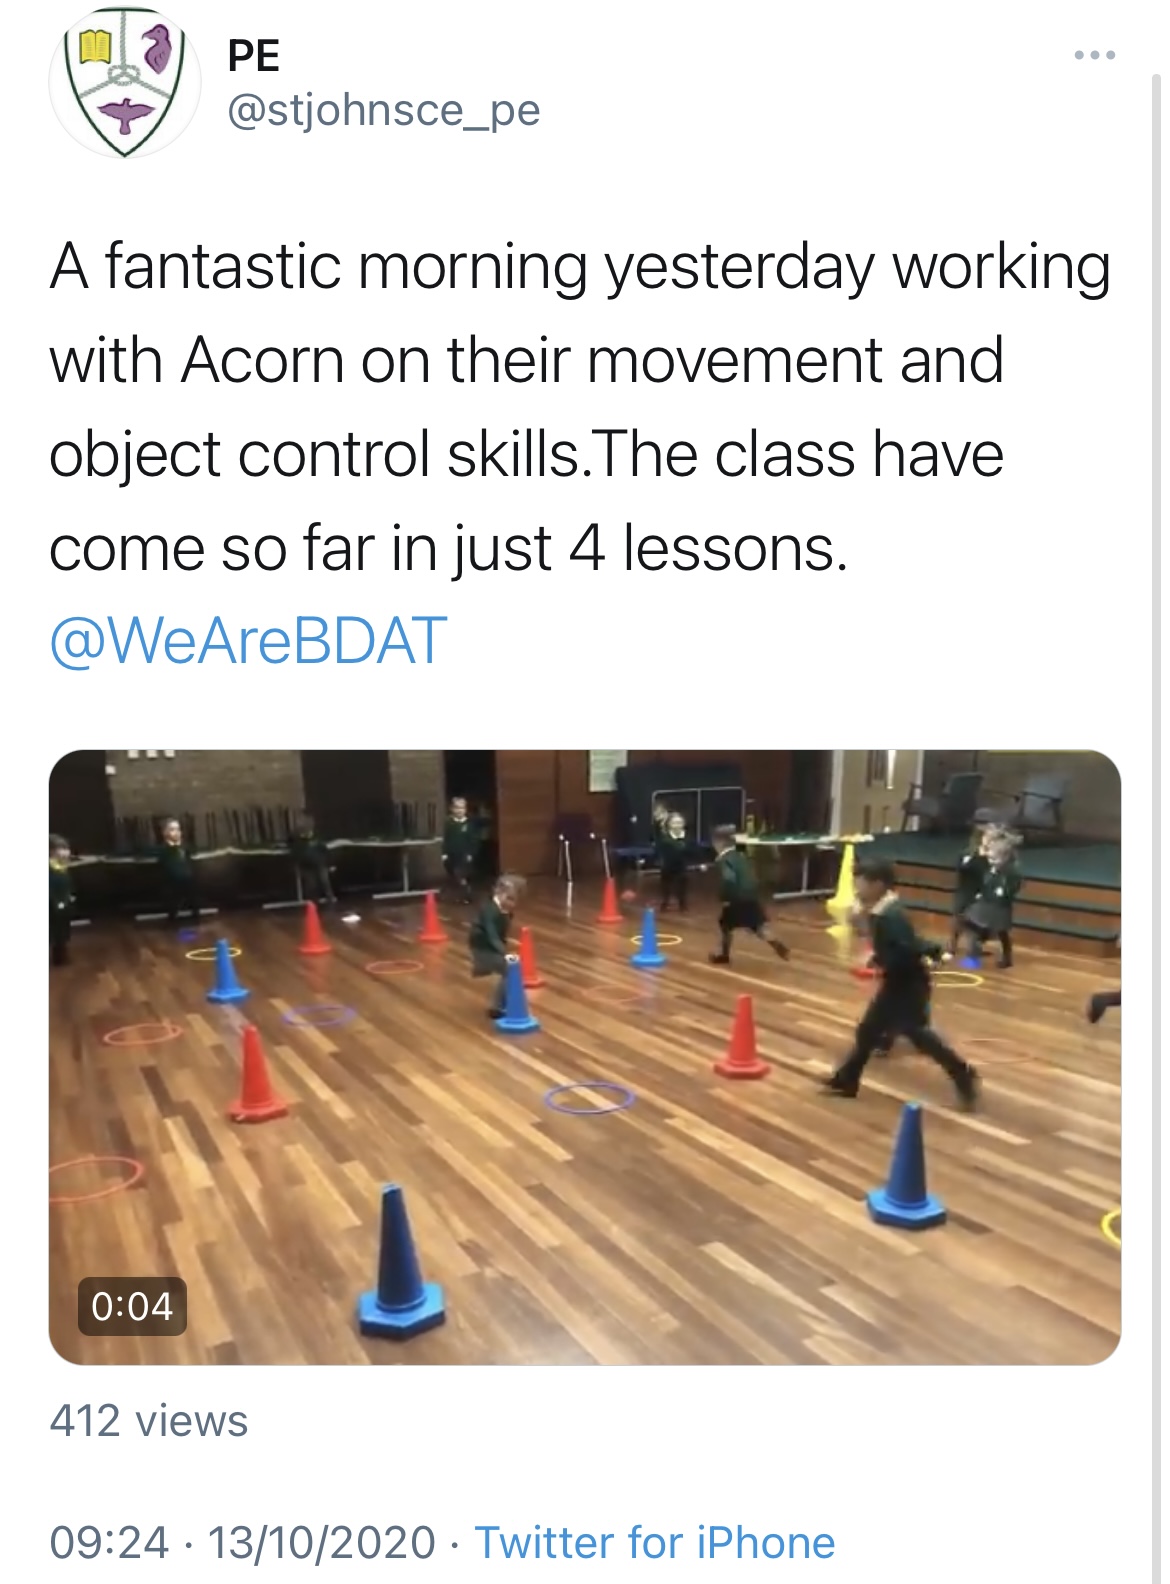Tap the blue cone in video foreground
The height and width of the screenshot is (1584, 1170).
pos(400,1262)
